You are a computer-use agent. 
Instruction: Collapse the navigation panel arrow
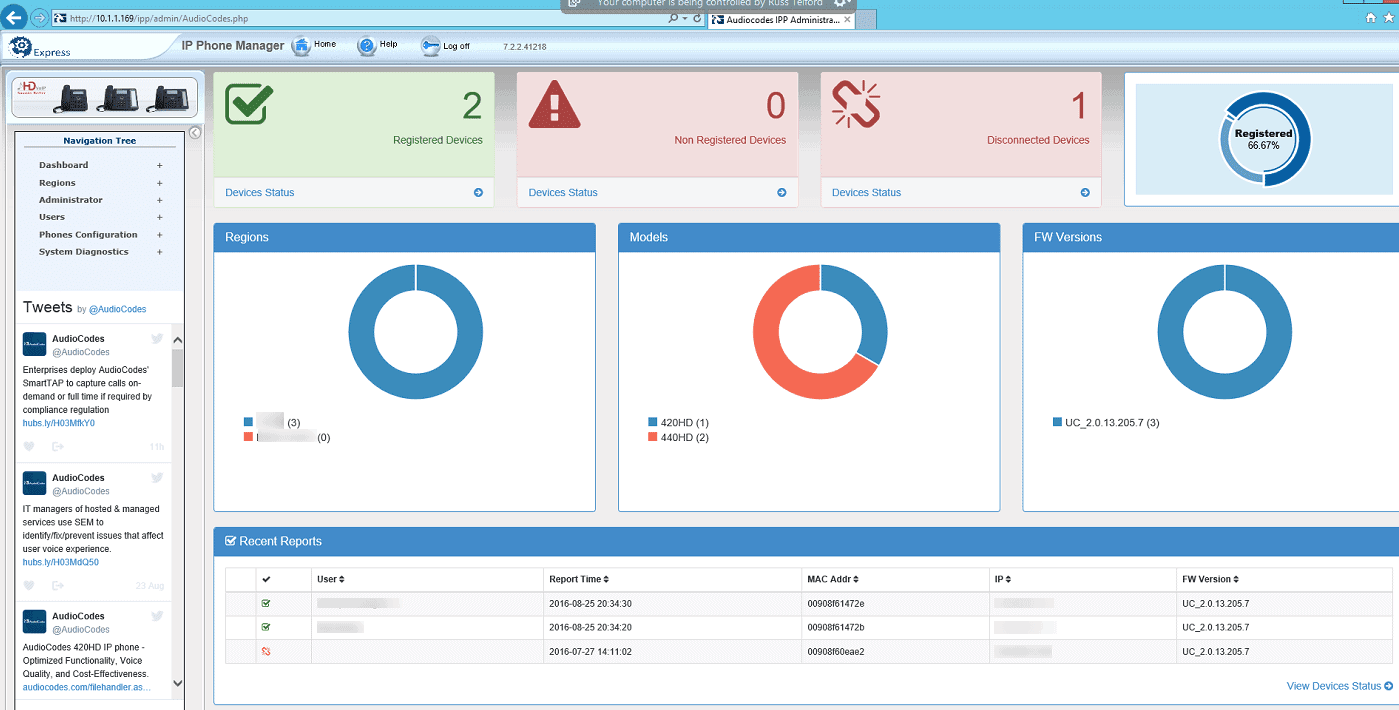(196, 133)
